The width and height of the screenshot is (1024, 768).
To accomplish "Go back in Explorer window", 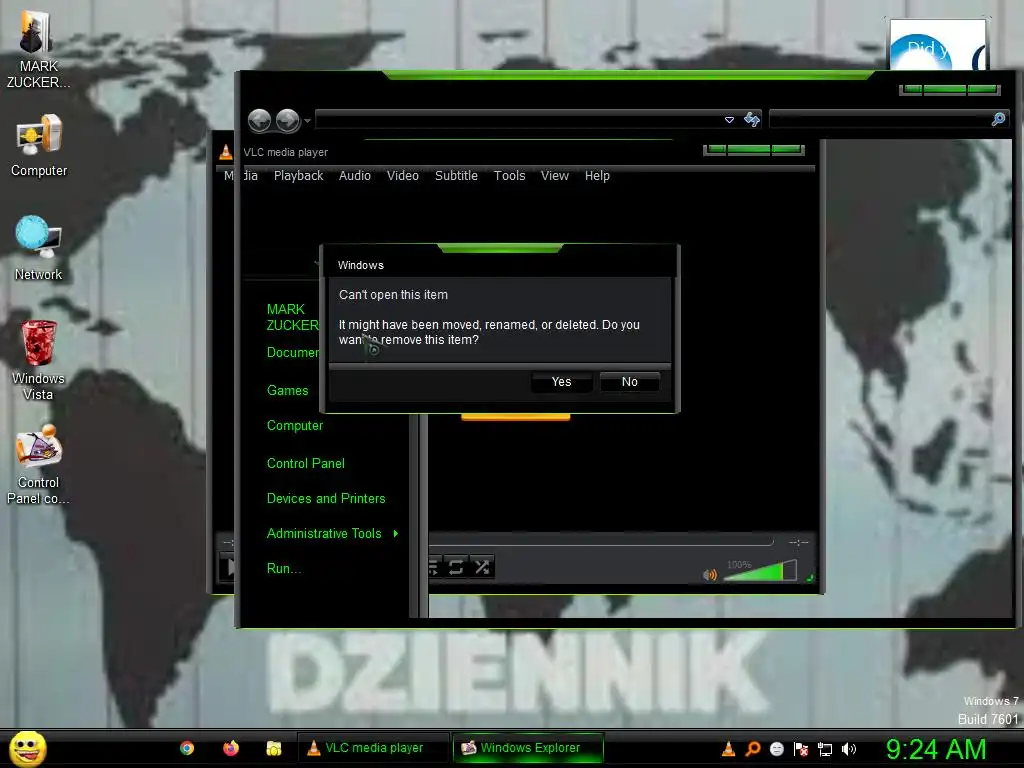I will point(259,120).
